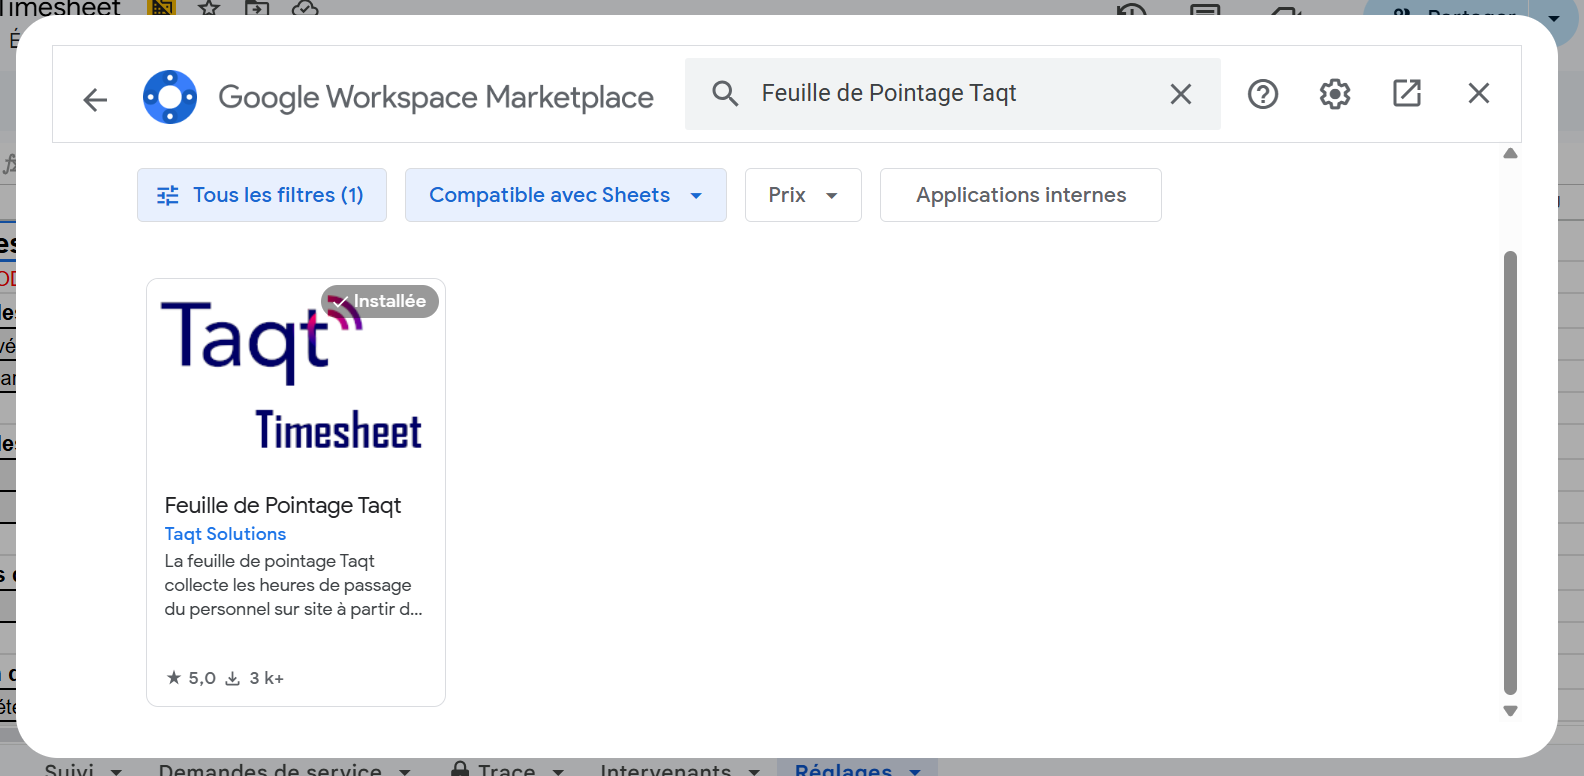
Task: Open Tous les filtres panel
Action: click(x=261, y=195)
